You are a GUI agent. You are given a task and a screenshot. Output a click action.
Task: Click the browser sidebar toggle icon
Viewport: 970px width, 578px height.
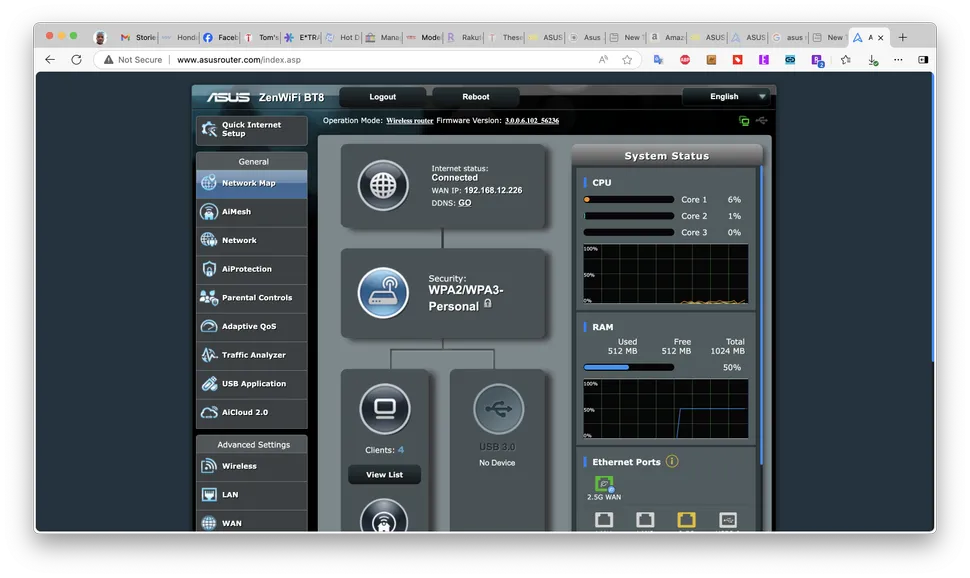coord(923,59)
